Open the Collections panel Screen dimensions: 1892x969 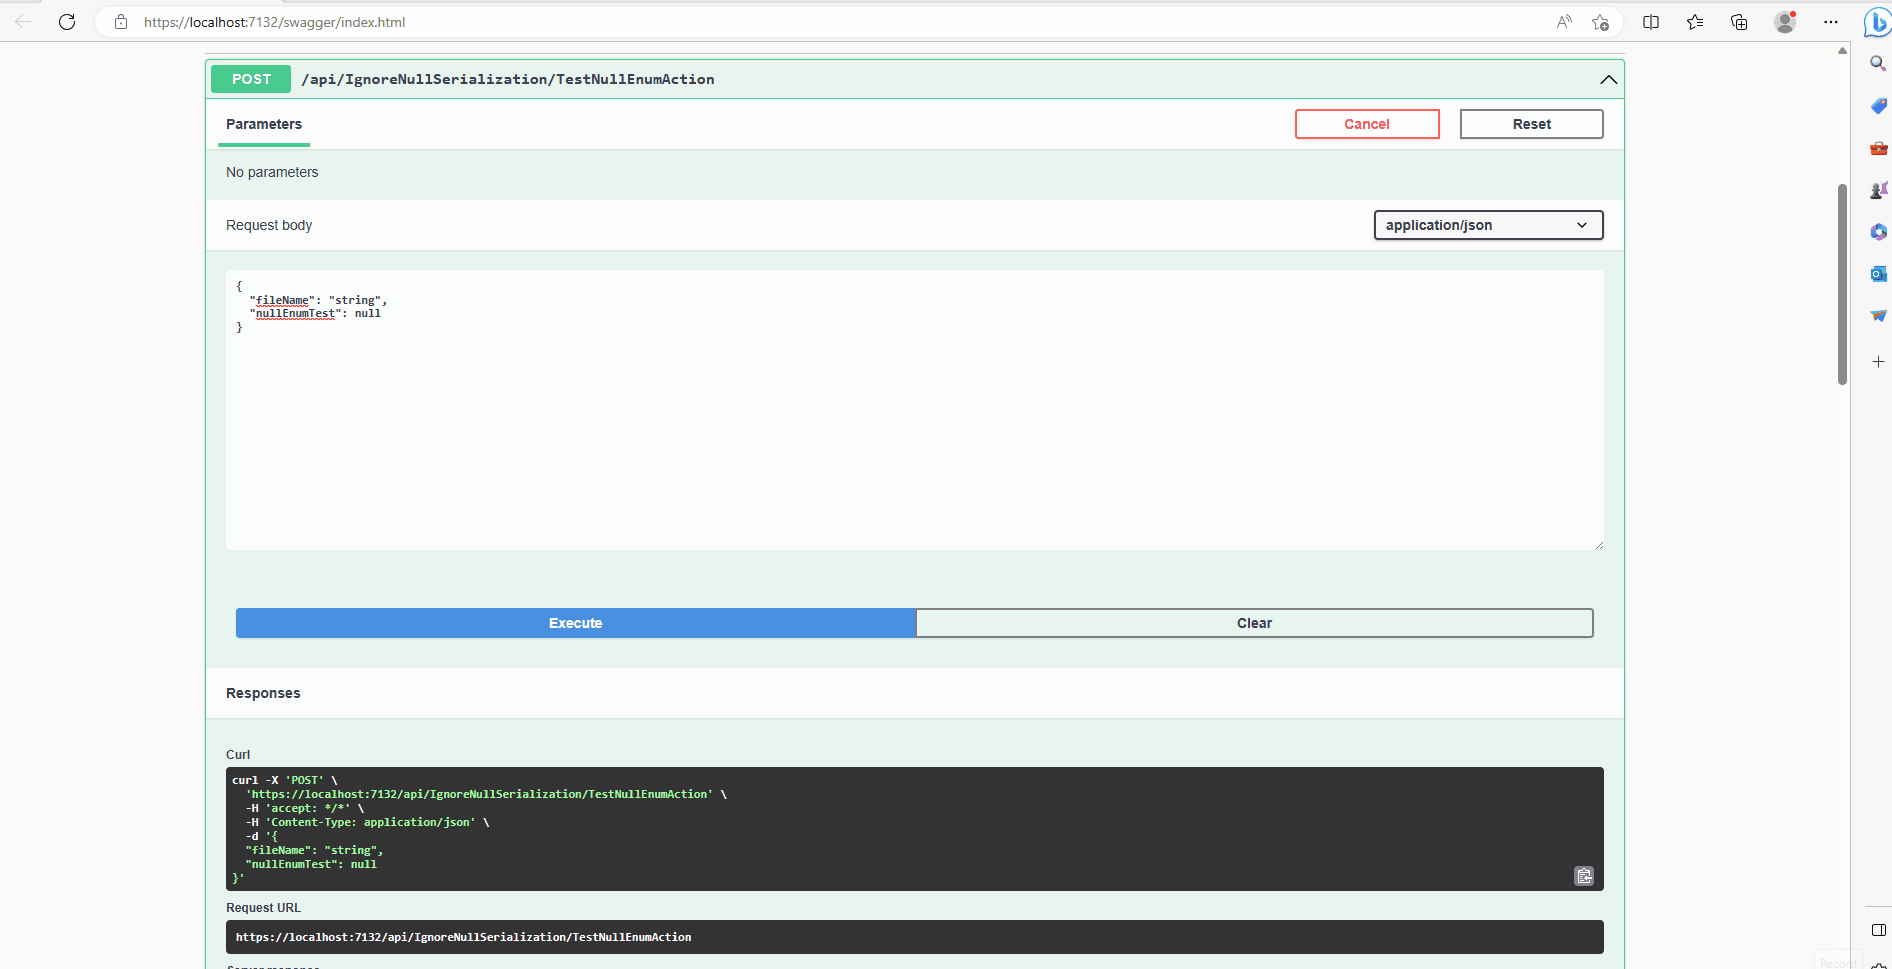[1739, 22]
